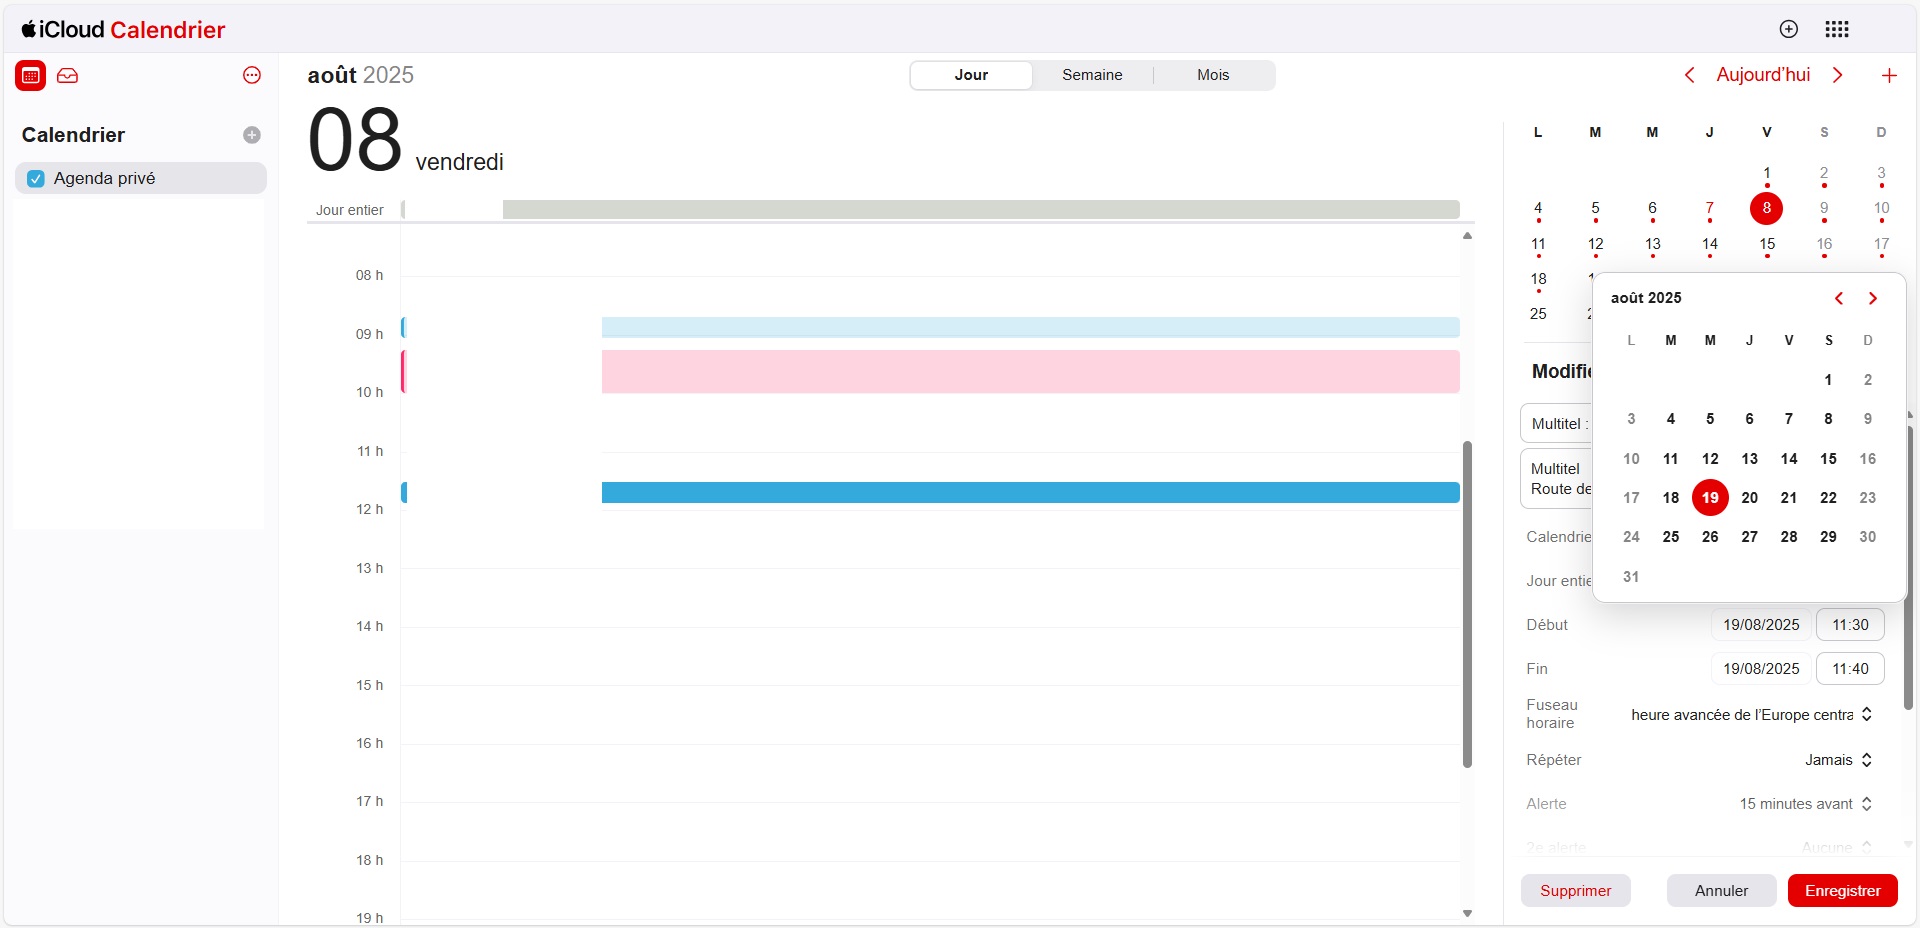This screenshot has width=1920, height=928.
Task: Select 22 in the date picker popup
Action: [1828, 497]
